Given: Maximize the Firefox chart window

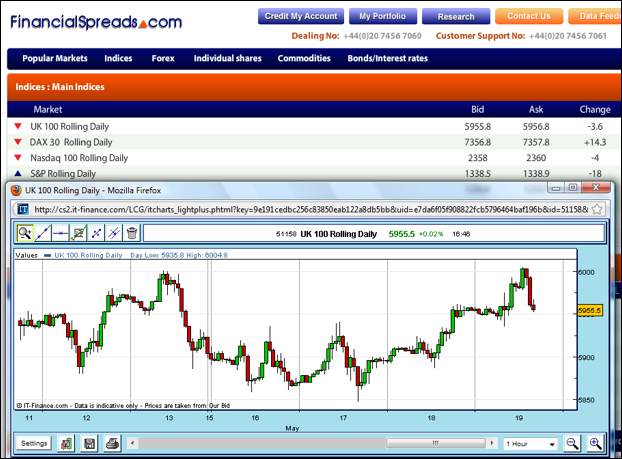Looking at the screenshot, I should [x=573, y=187].
